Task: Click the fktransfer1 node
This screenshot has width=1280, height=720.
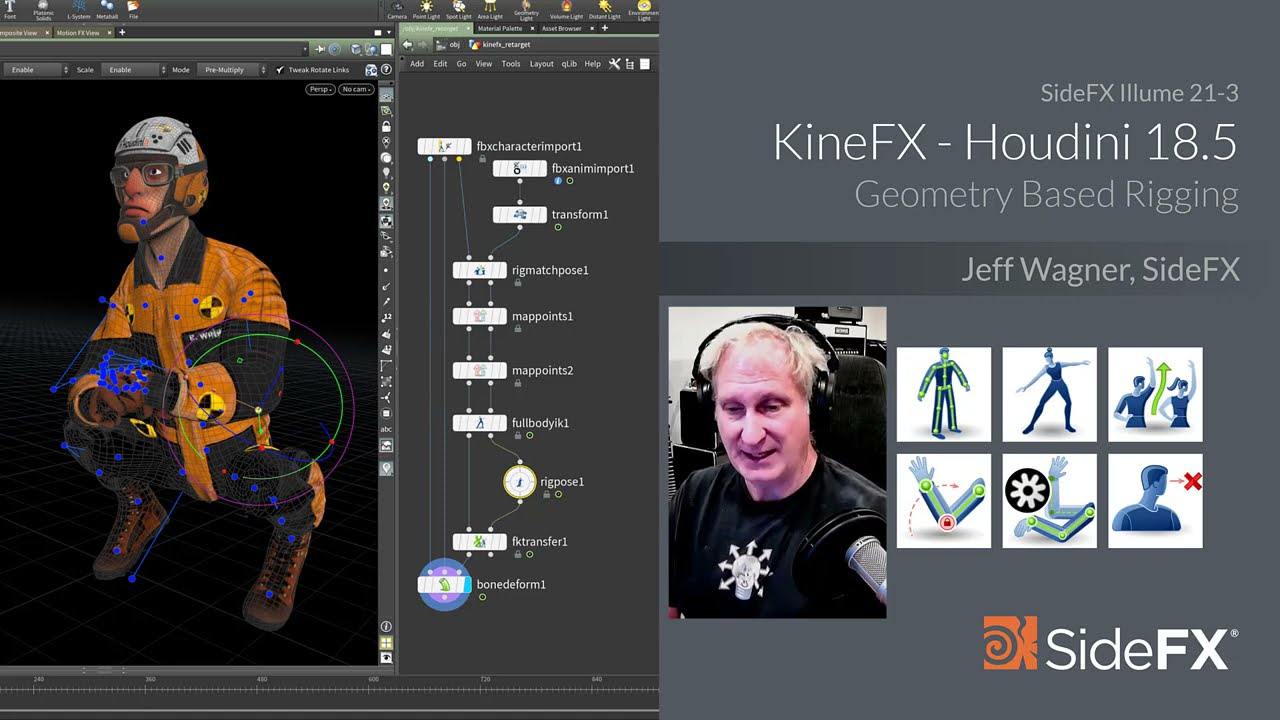Action: [479, 542]
